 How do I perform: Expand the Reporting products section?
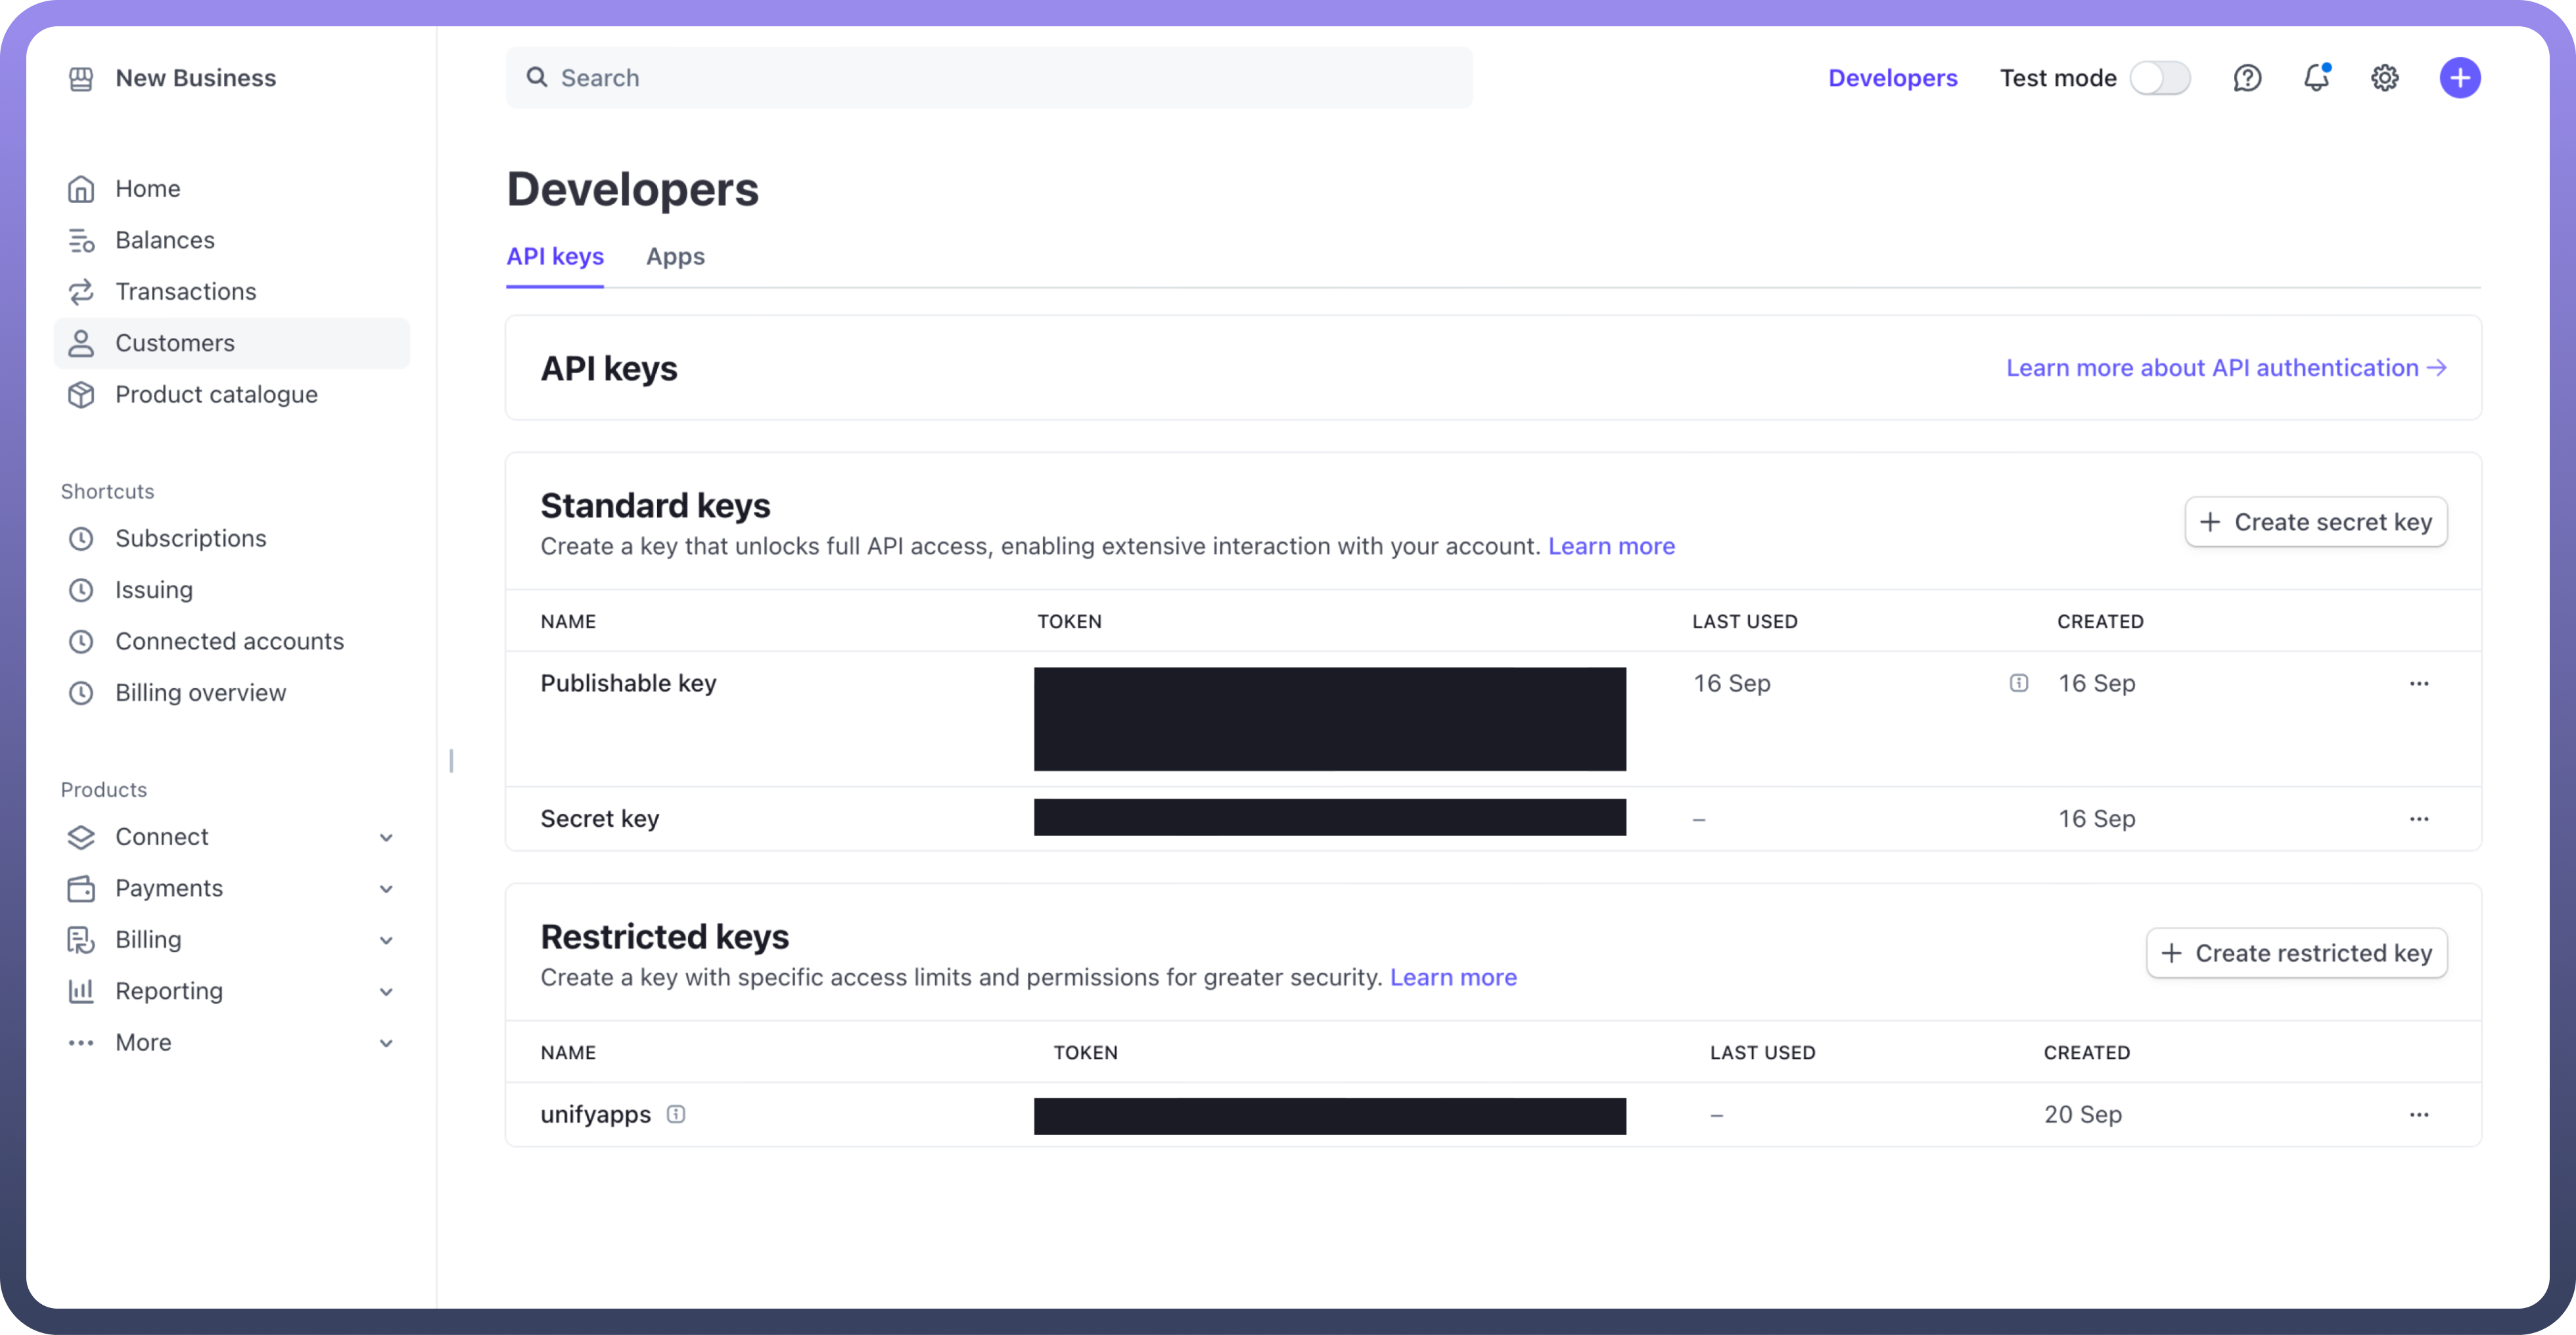tap(386, 991)
